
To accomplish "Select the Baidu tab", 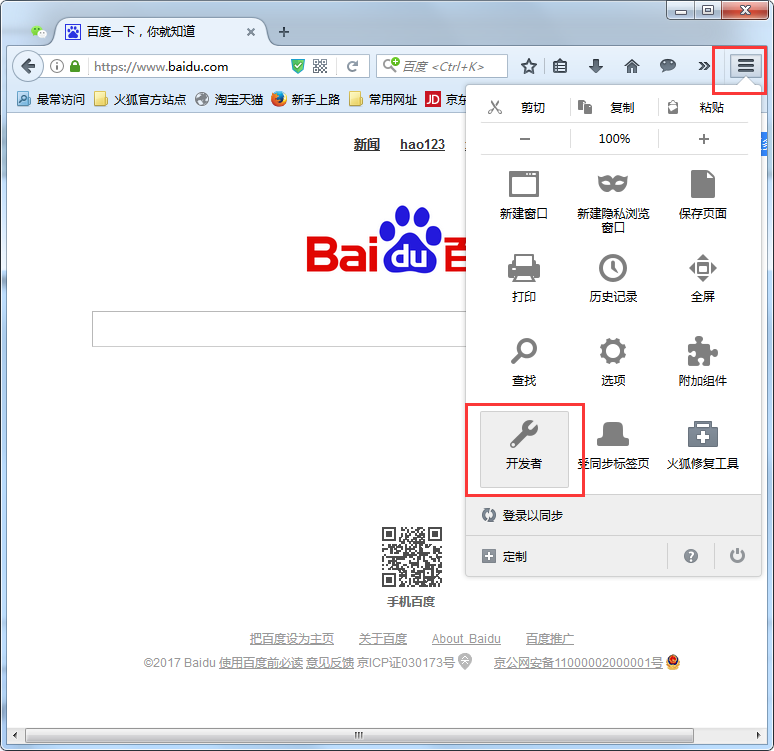I will tap(160, 32).
